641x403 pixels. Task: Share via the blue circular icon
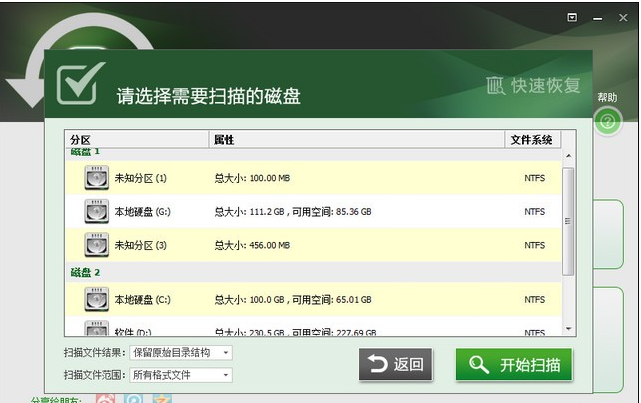(134, 399)
